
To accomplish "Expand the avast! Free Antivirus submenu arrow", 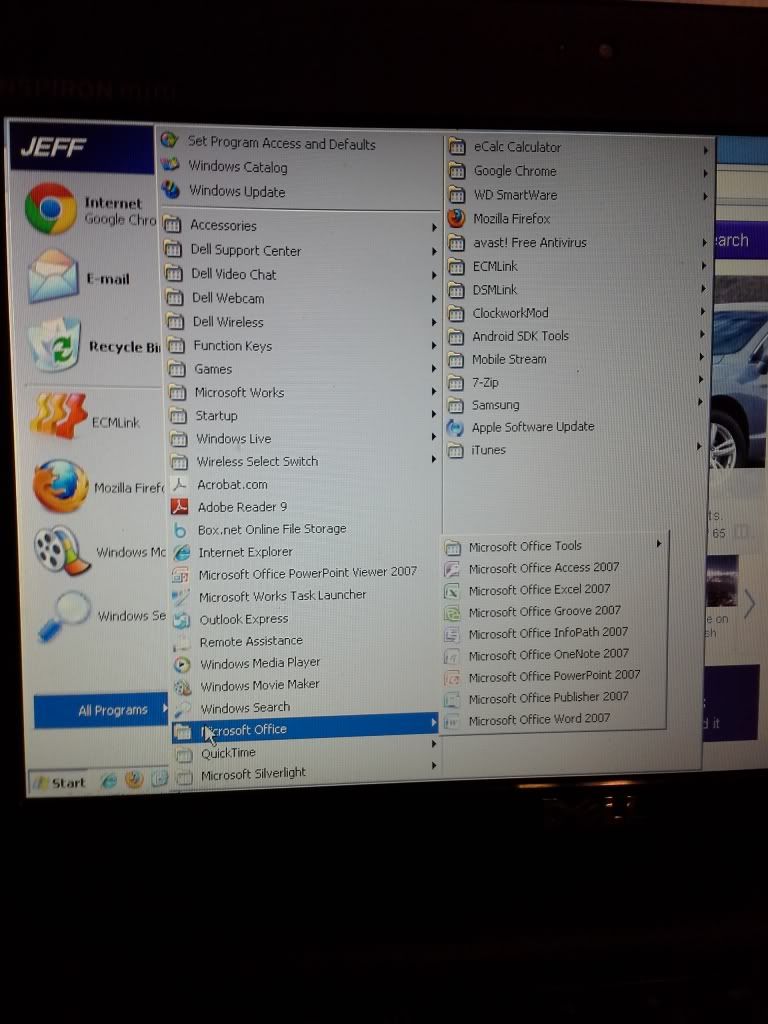I will click(x=705, y=242).
